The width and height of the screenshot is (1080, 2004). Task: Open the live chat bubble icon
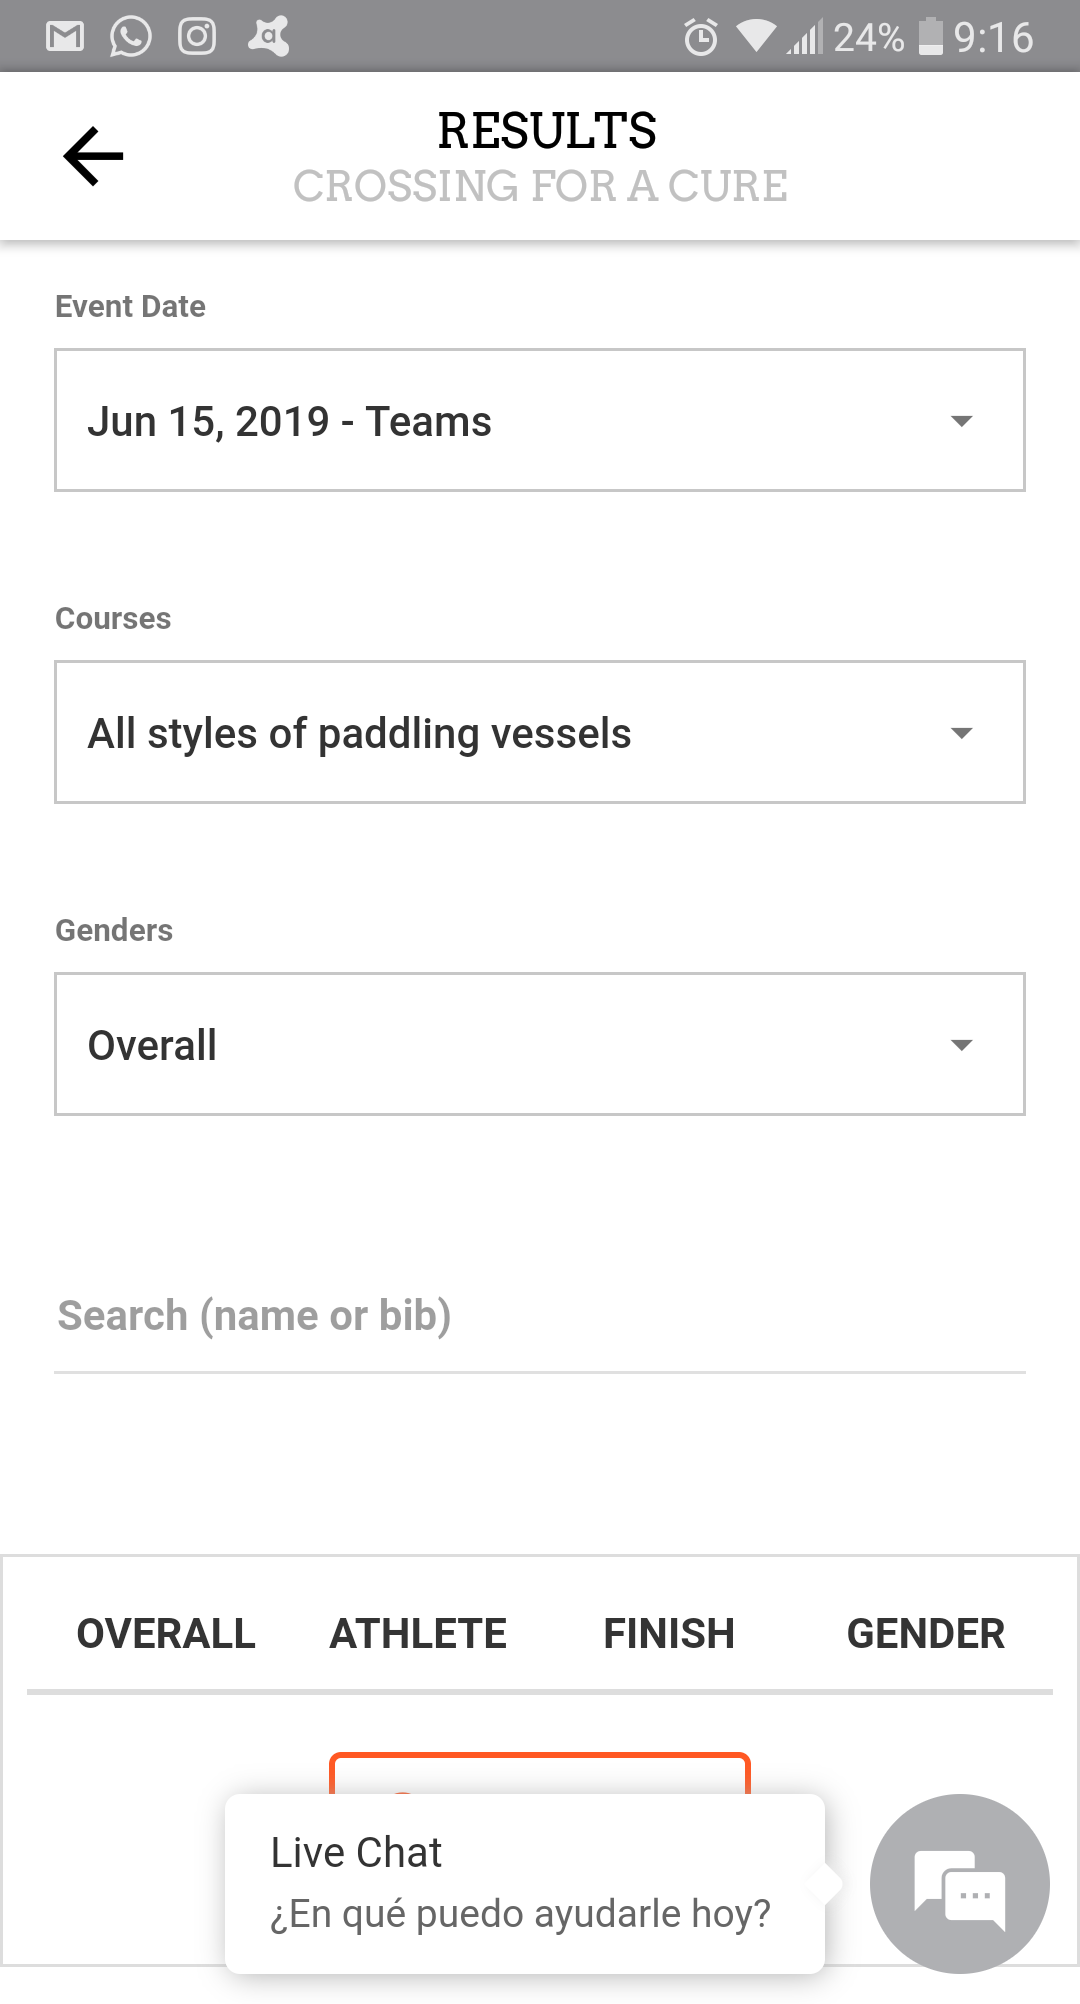959,1883
